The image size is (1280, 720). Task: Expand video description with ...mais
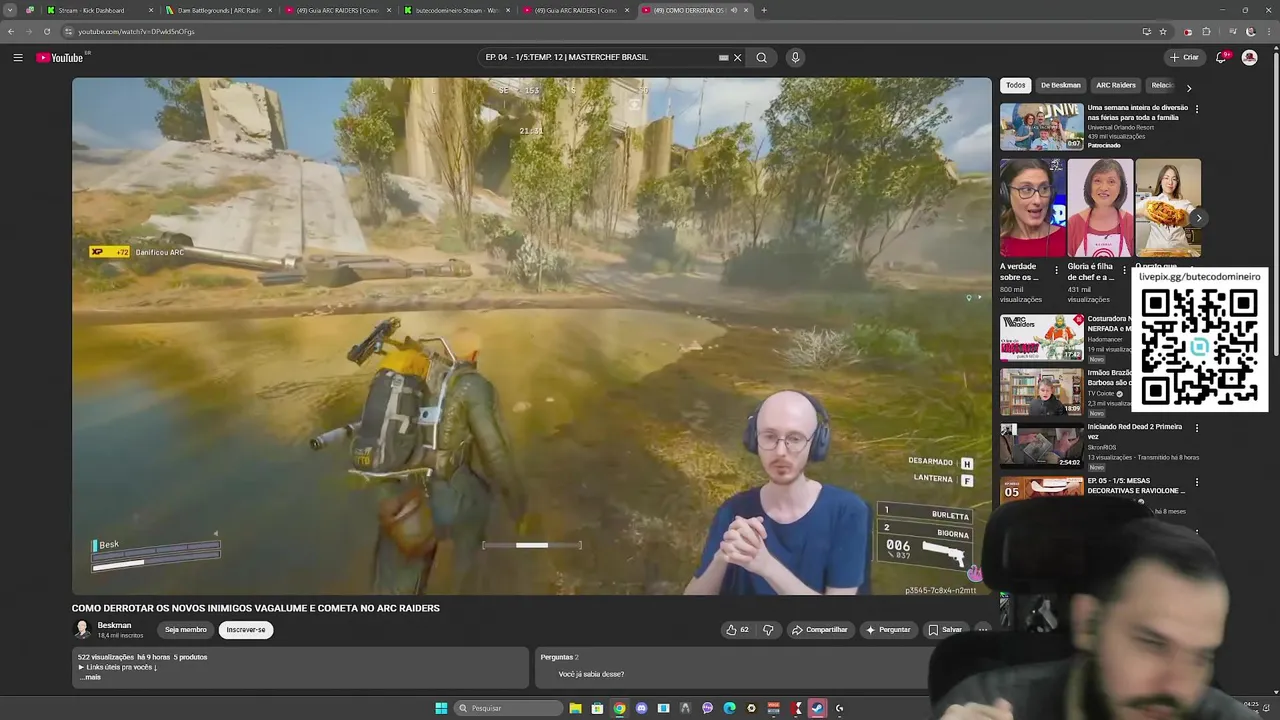click(x=91, y=677)
